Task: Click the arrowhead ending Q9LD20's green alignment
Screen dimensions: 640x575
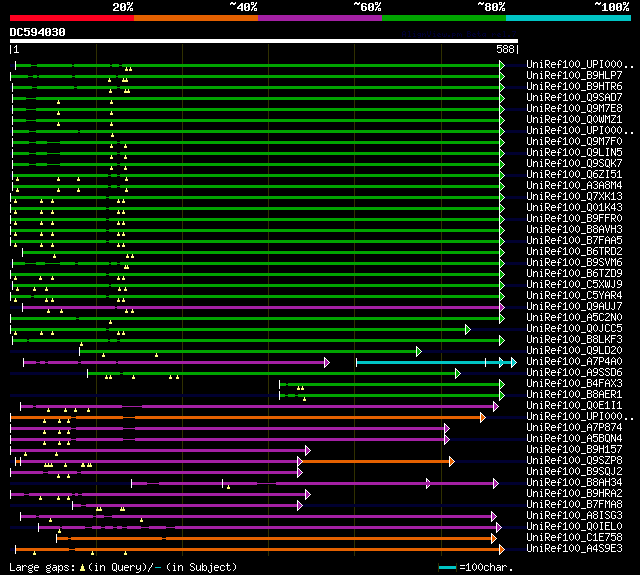Action: coord(419,351)
